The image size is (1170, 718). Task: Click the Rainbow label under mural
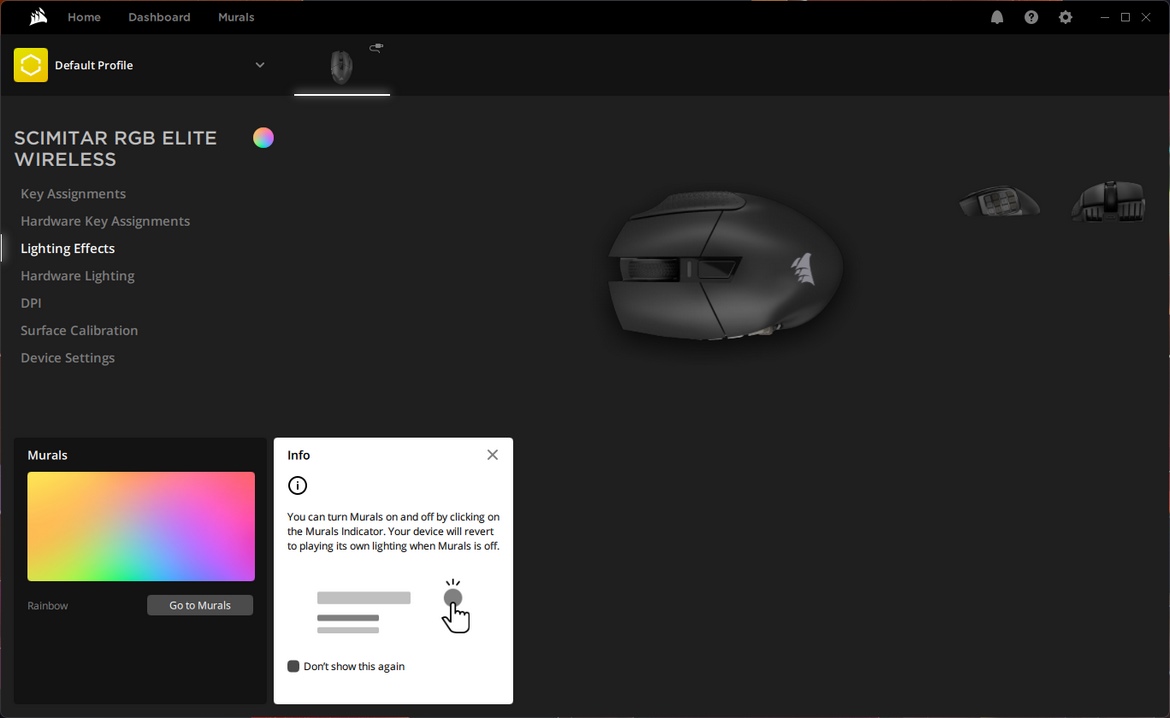[48, 606]
